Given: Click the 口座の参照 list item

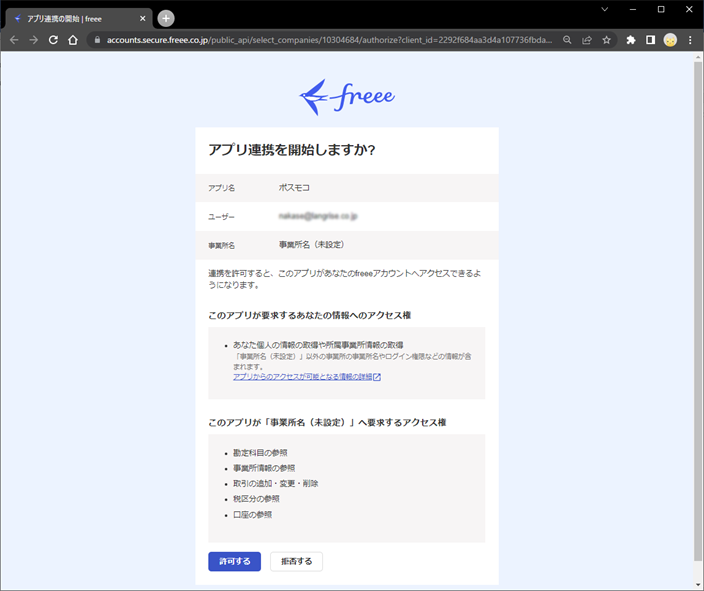Looking at the screenshot, I should coord(252,515).
